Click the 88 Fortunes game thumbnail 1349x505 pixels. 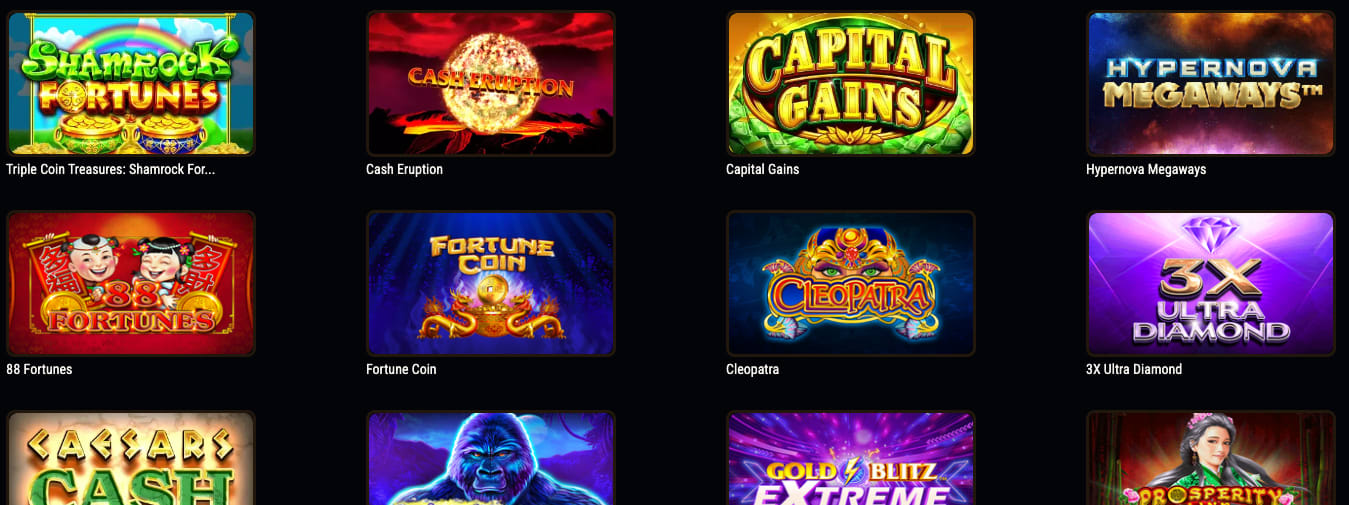pos(131,283)
